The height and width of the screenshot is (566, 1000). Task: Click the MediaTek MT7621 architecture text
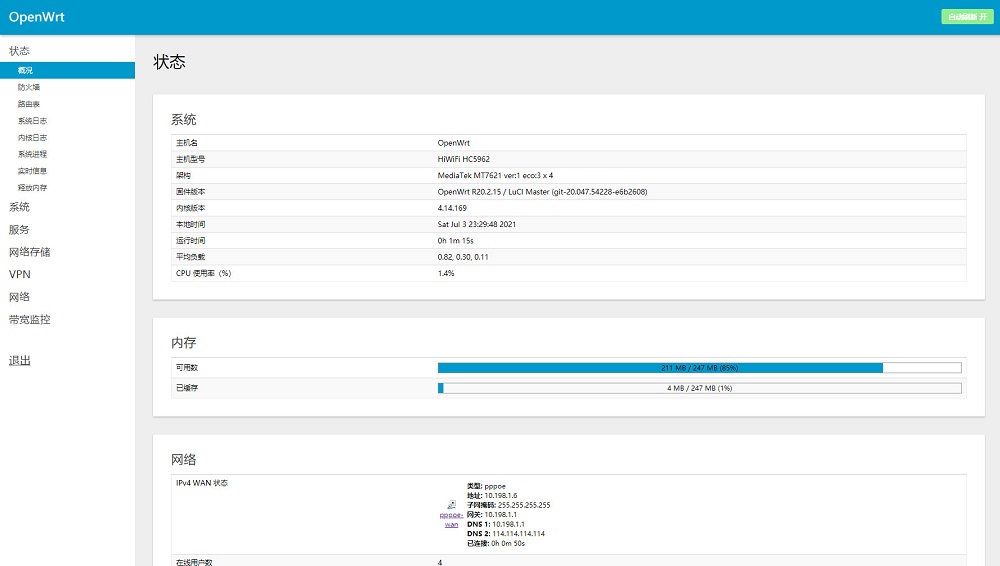point(496,175)
